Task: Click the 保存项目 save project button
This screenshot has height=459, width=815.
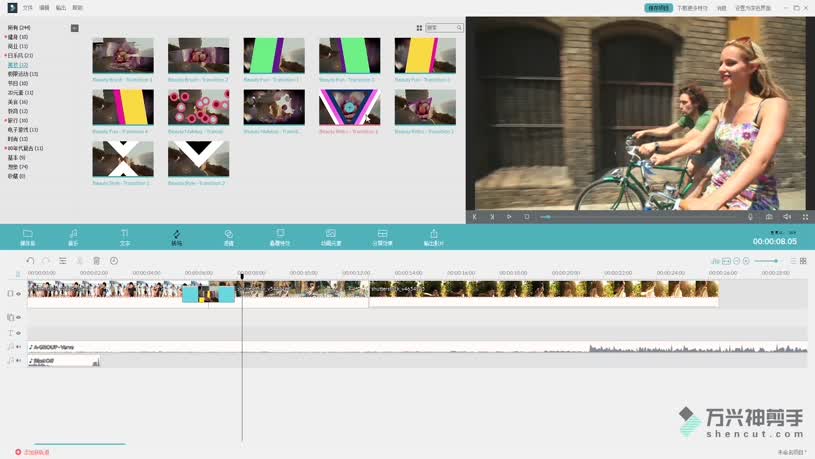Action: coord(659,8)
